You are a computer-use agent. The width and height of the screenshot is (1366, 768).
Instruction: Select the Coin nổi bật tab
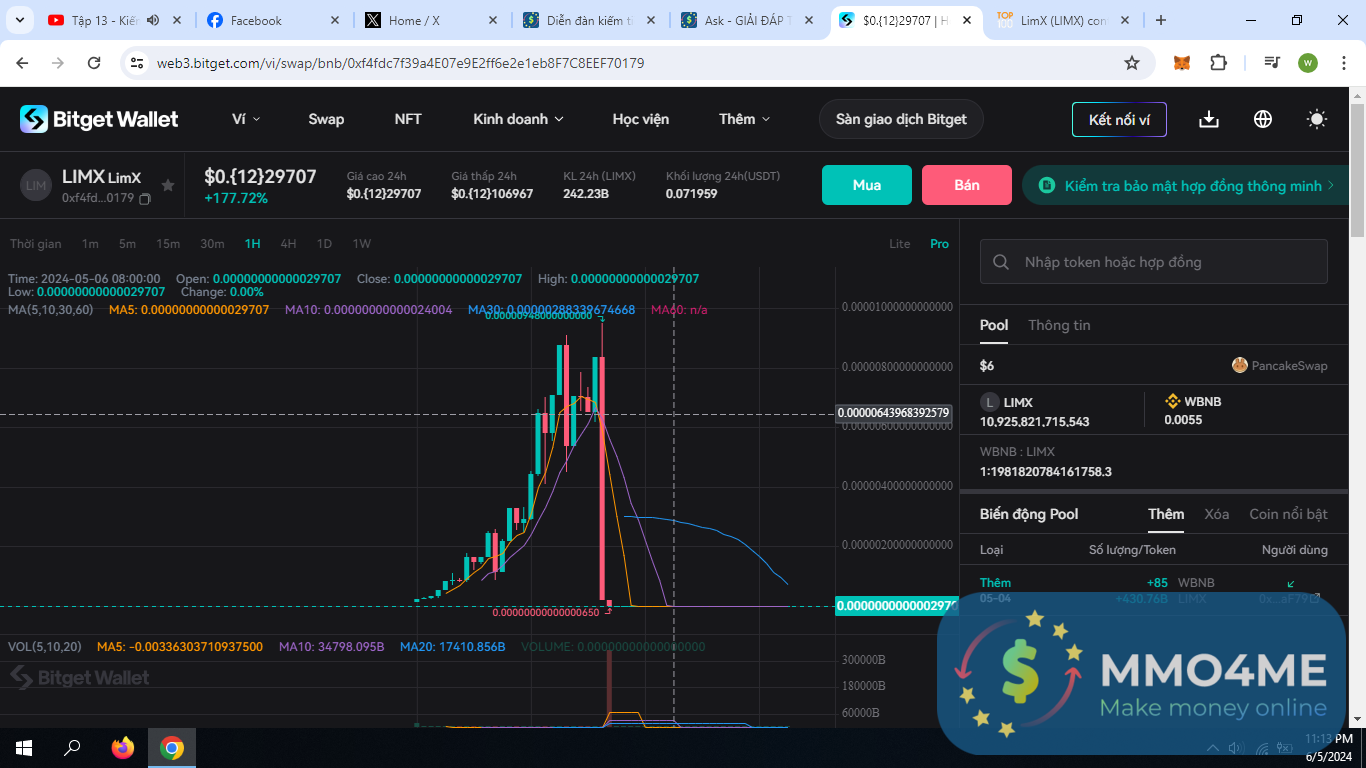1289,514
